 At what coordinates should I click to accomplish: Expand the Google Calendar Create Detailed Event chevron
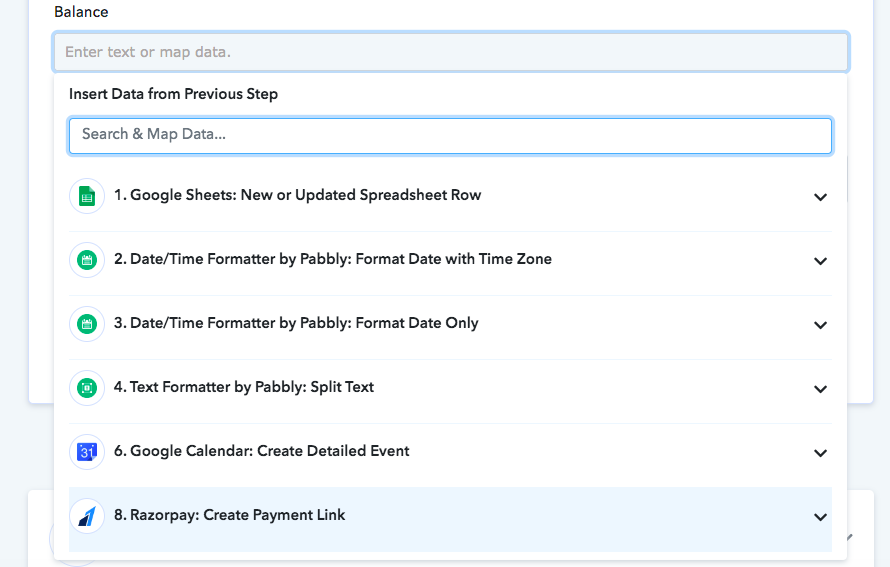coord(820,453)
